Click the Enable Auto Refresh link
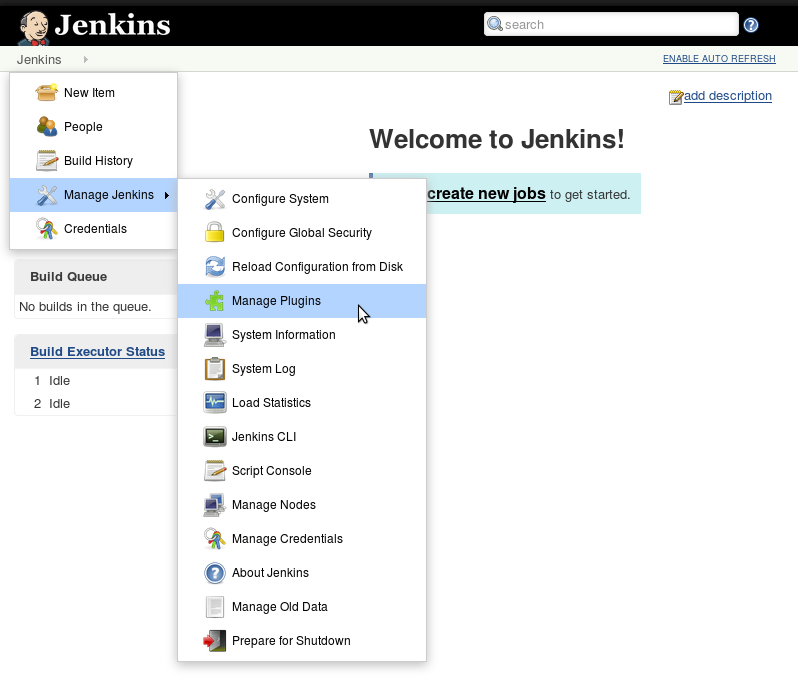This screenshot has width=798, height=683. [x=719, y=59]
